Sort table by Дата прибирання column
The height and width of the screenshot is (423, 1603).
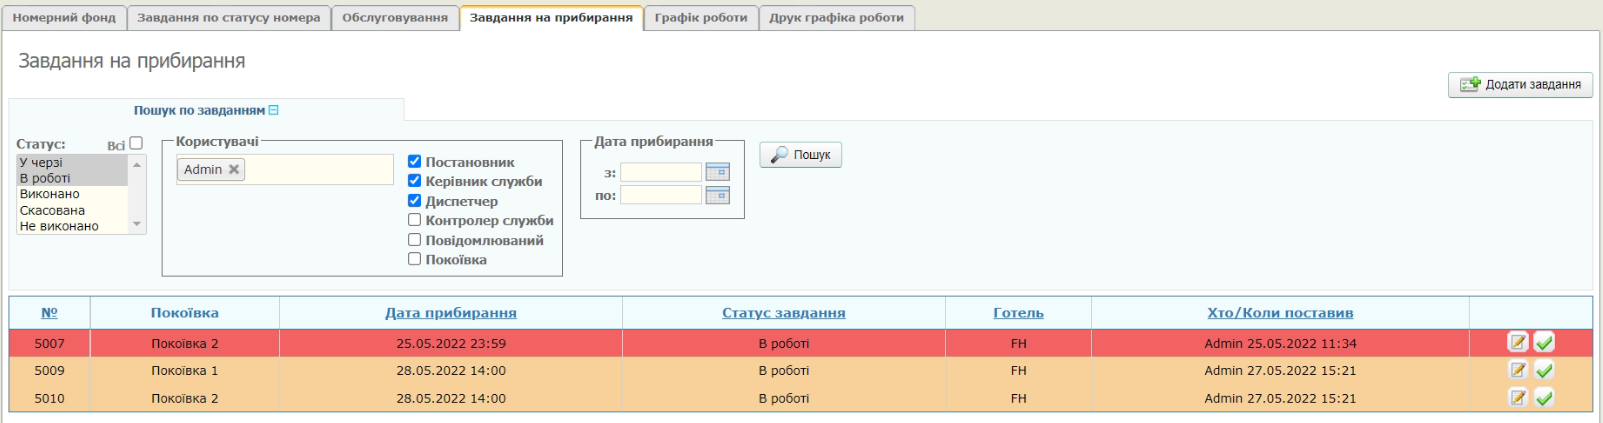coord(450,313)
